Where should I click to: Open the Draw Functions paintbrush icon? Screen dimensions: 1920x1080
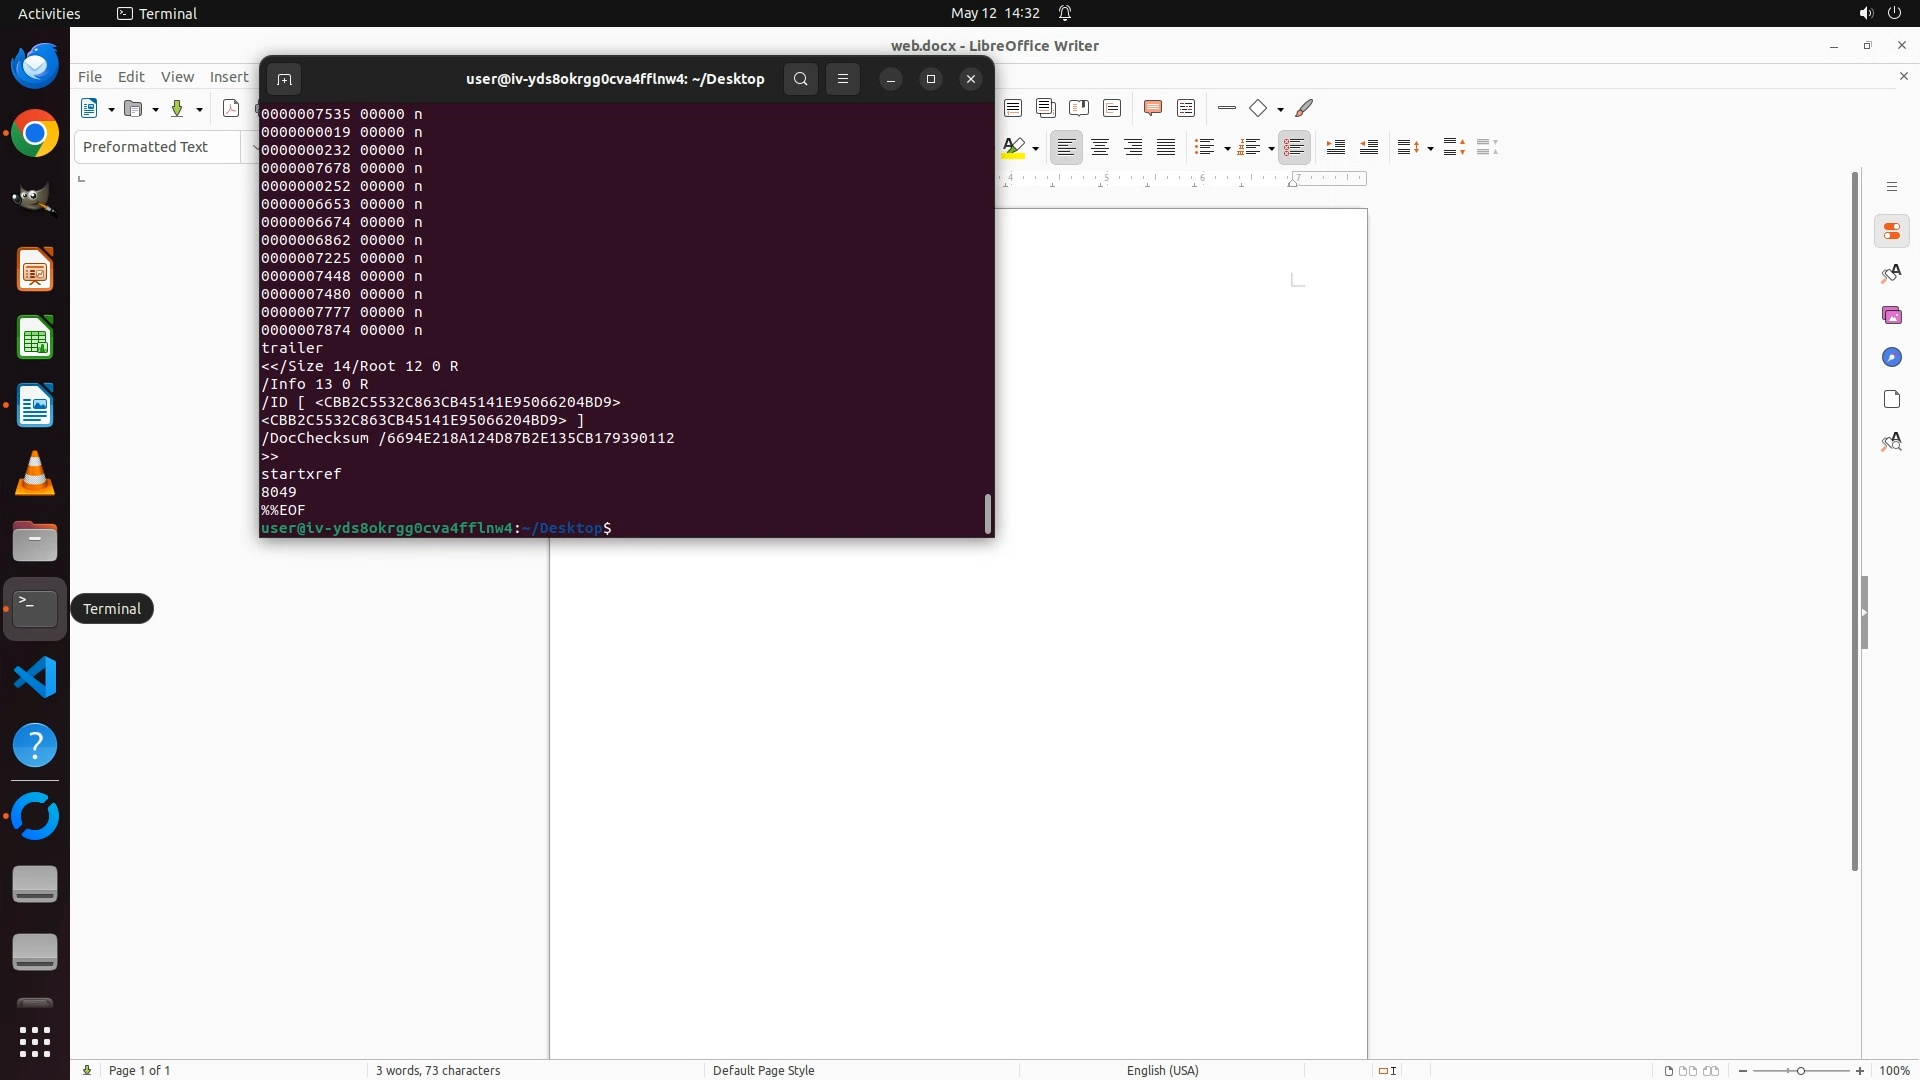pos(1304,108)
